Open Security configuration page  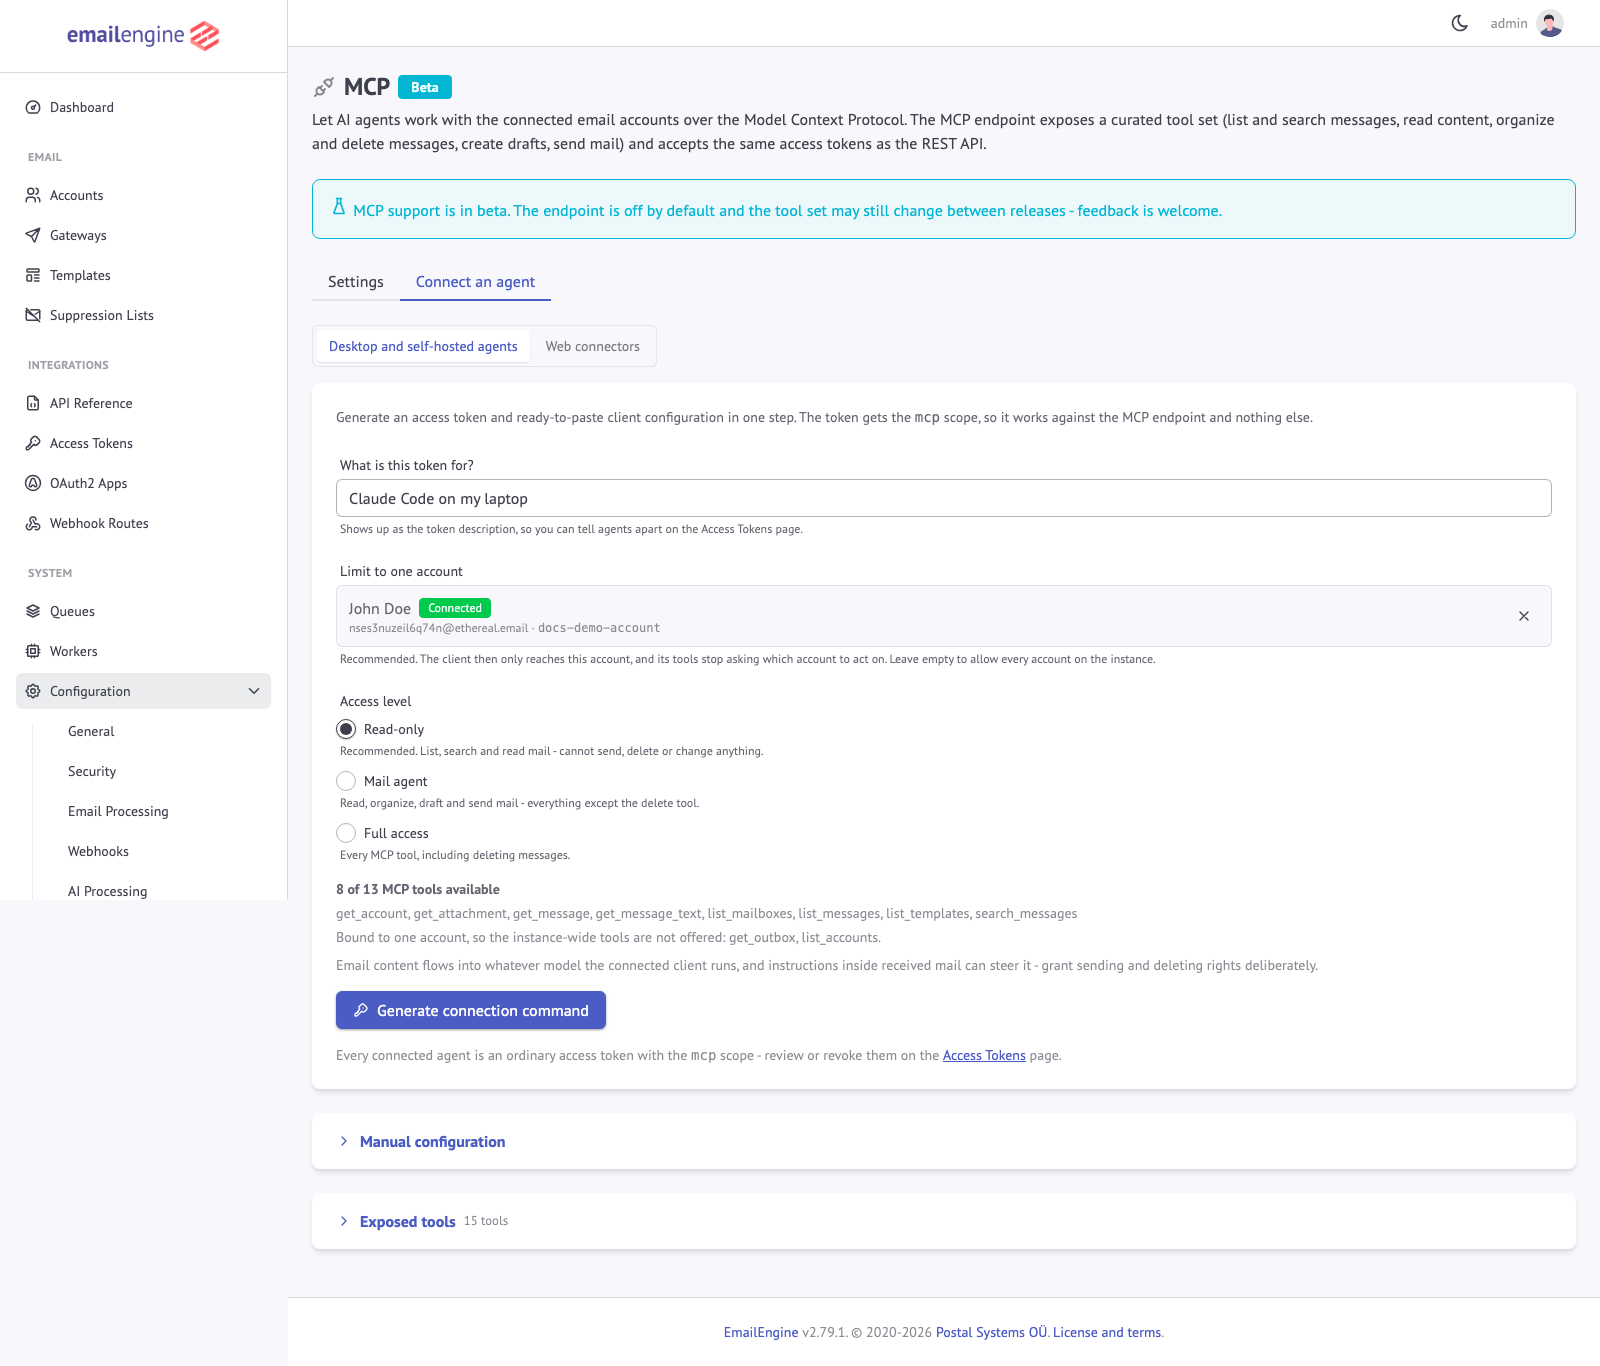92,771
